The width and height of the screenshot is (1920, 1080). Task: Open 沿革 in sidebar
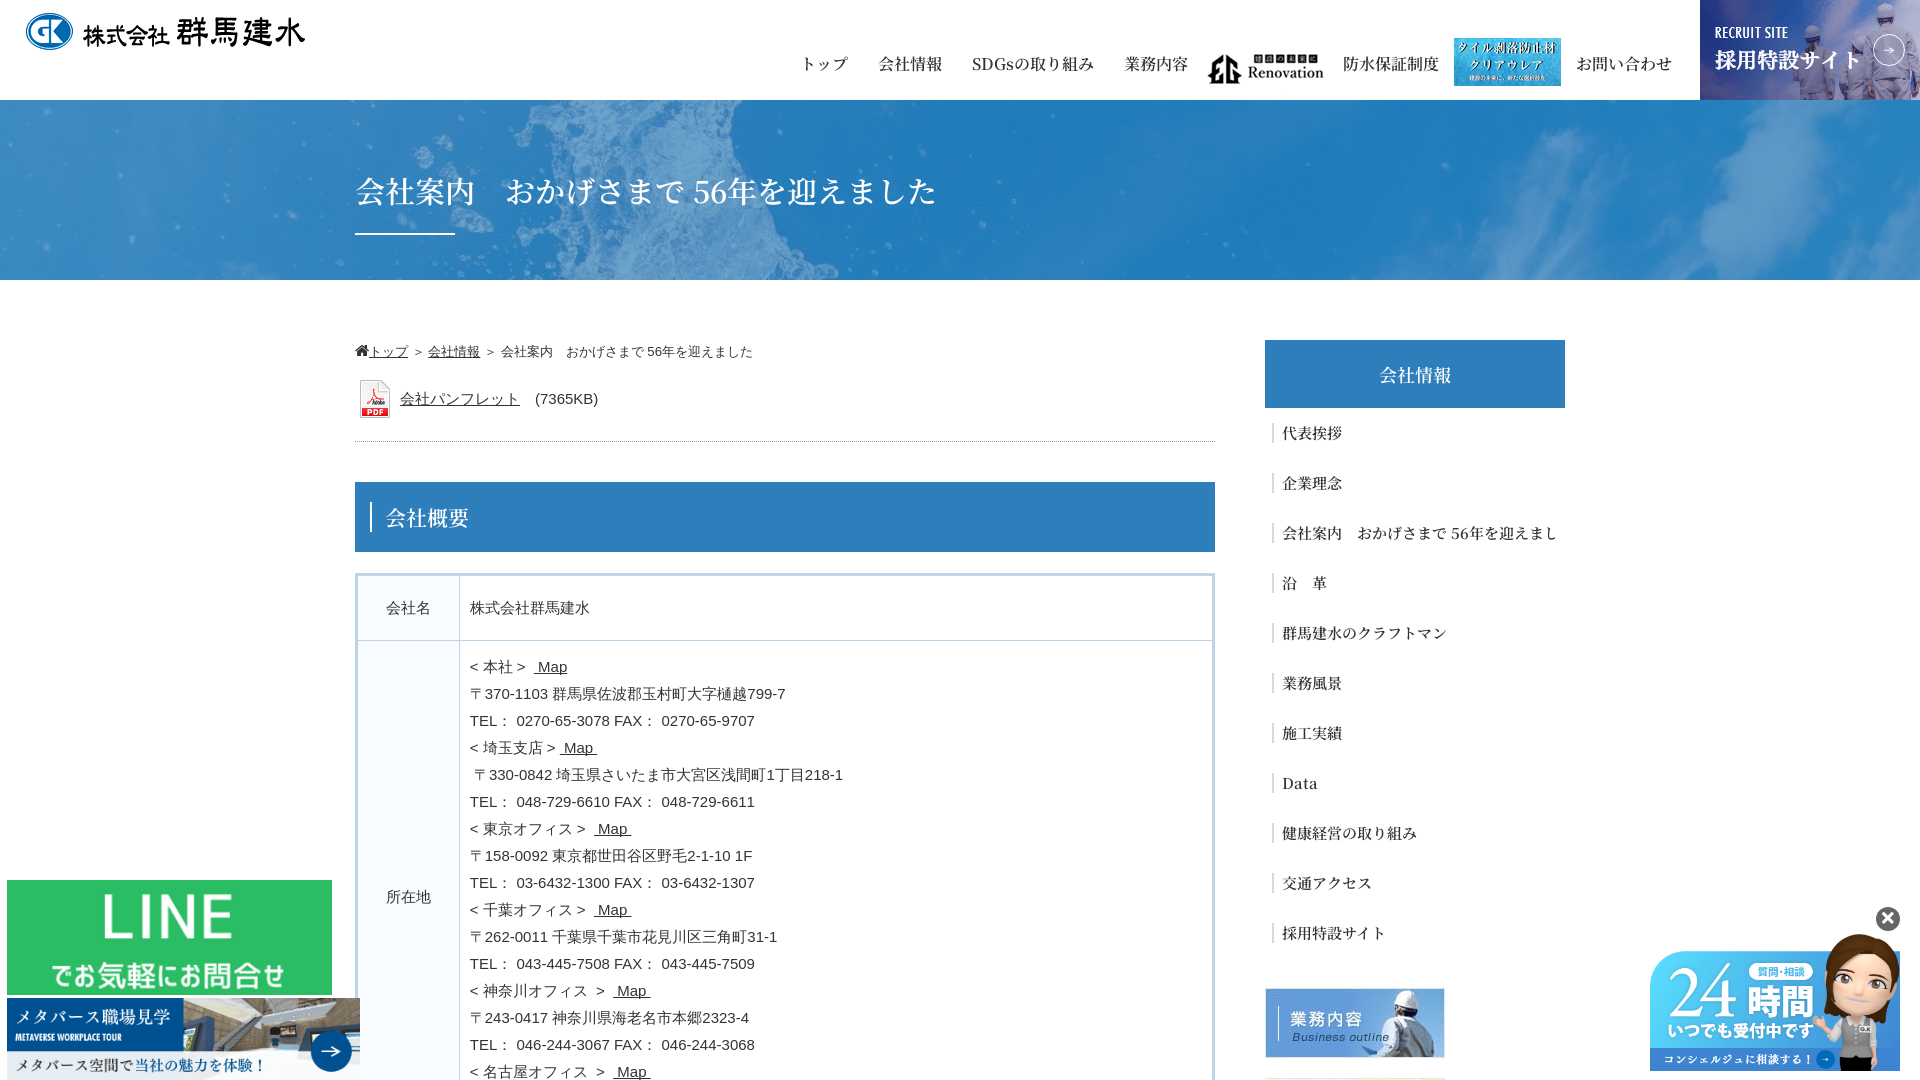click(x=1305, y=583)
